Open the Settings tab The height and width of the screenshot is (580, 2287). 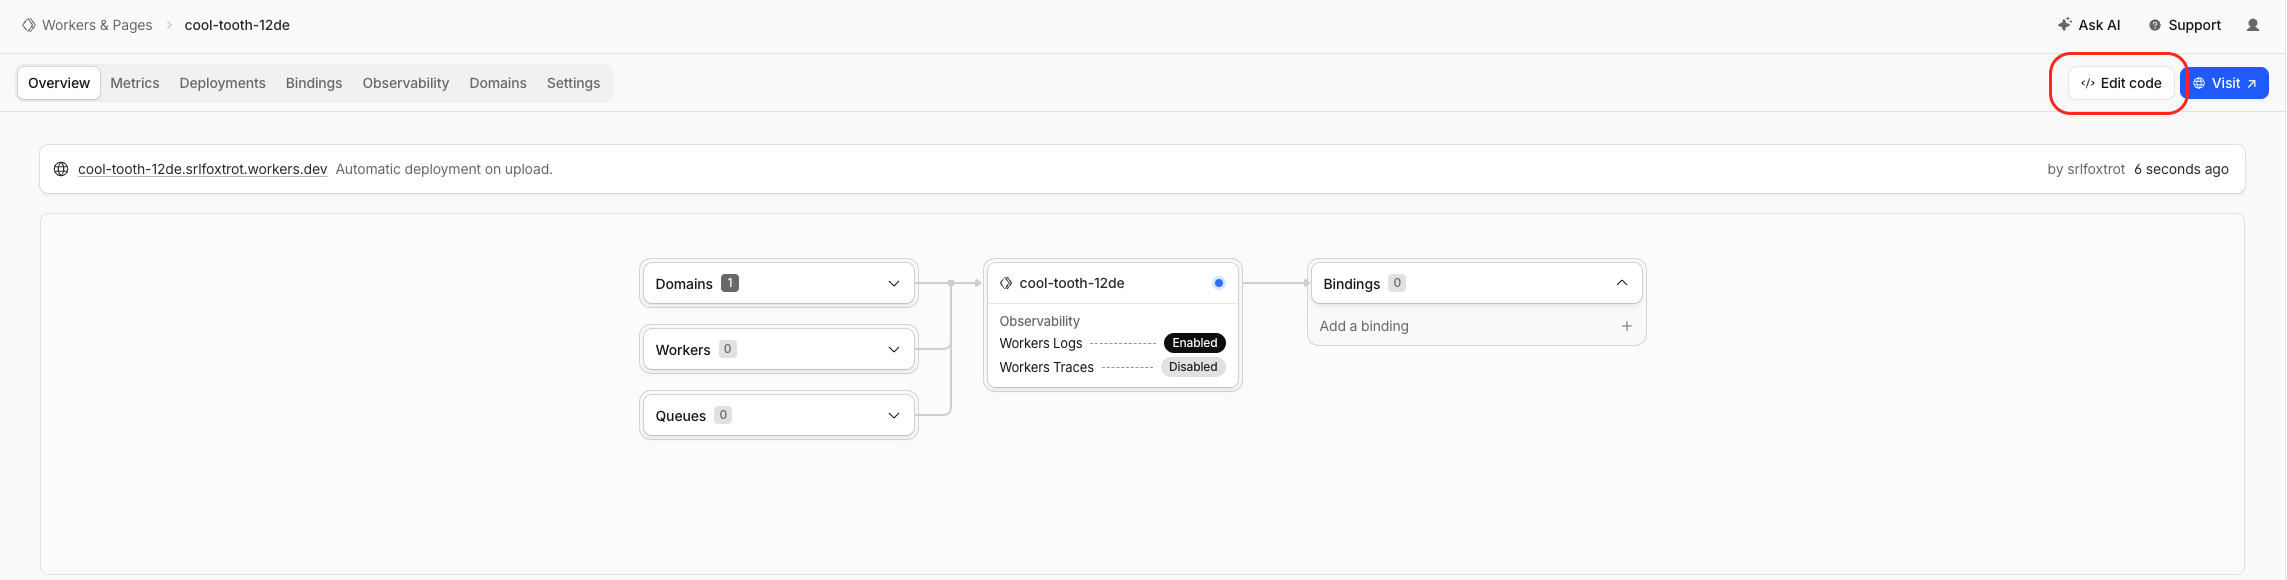point(573,83)
